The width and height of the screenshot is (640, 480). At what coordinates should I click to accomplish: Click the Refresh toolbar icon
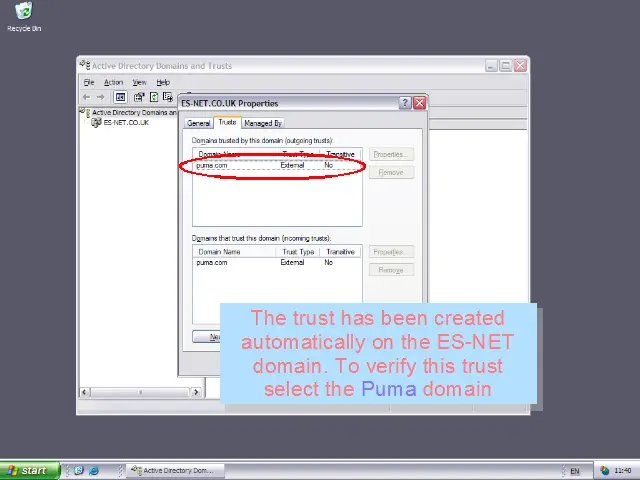tap(154, 97)
